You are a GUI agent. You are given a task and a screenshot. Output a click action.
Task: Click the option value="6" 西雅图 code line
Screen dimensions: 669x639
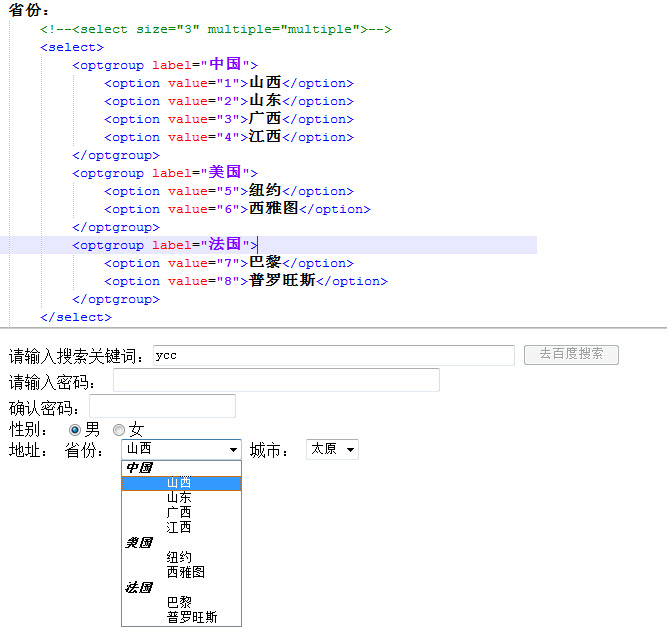(238, 209)
